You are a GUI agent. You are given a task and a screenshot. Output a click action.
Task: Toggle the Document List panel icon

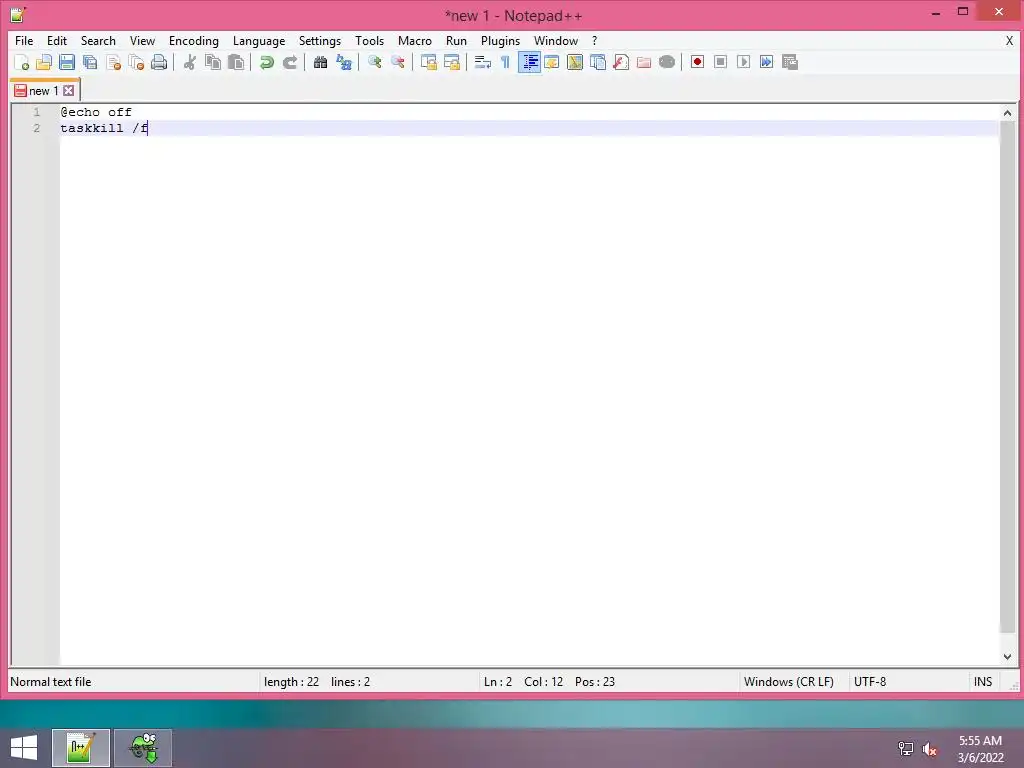click(598, 62)
